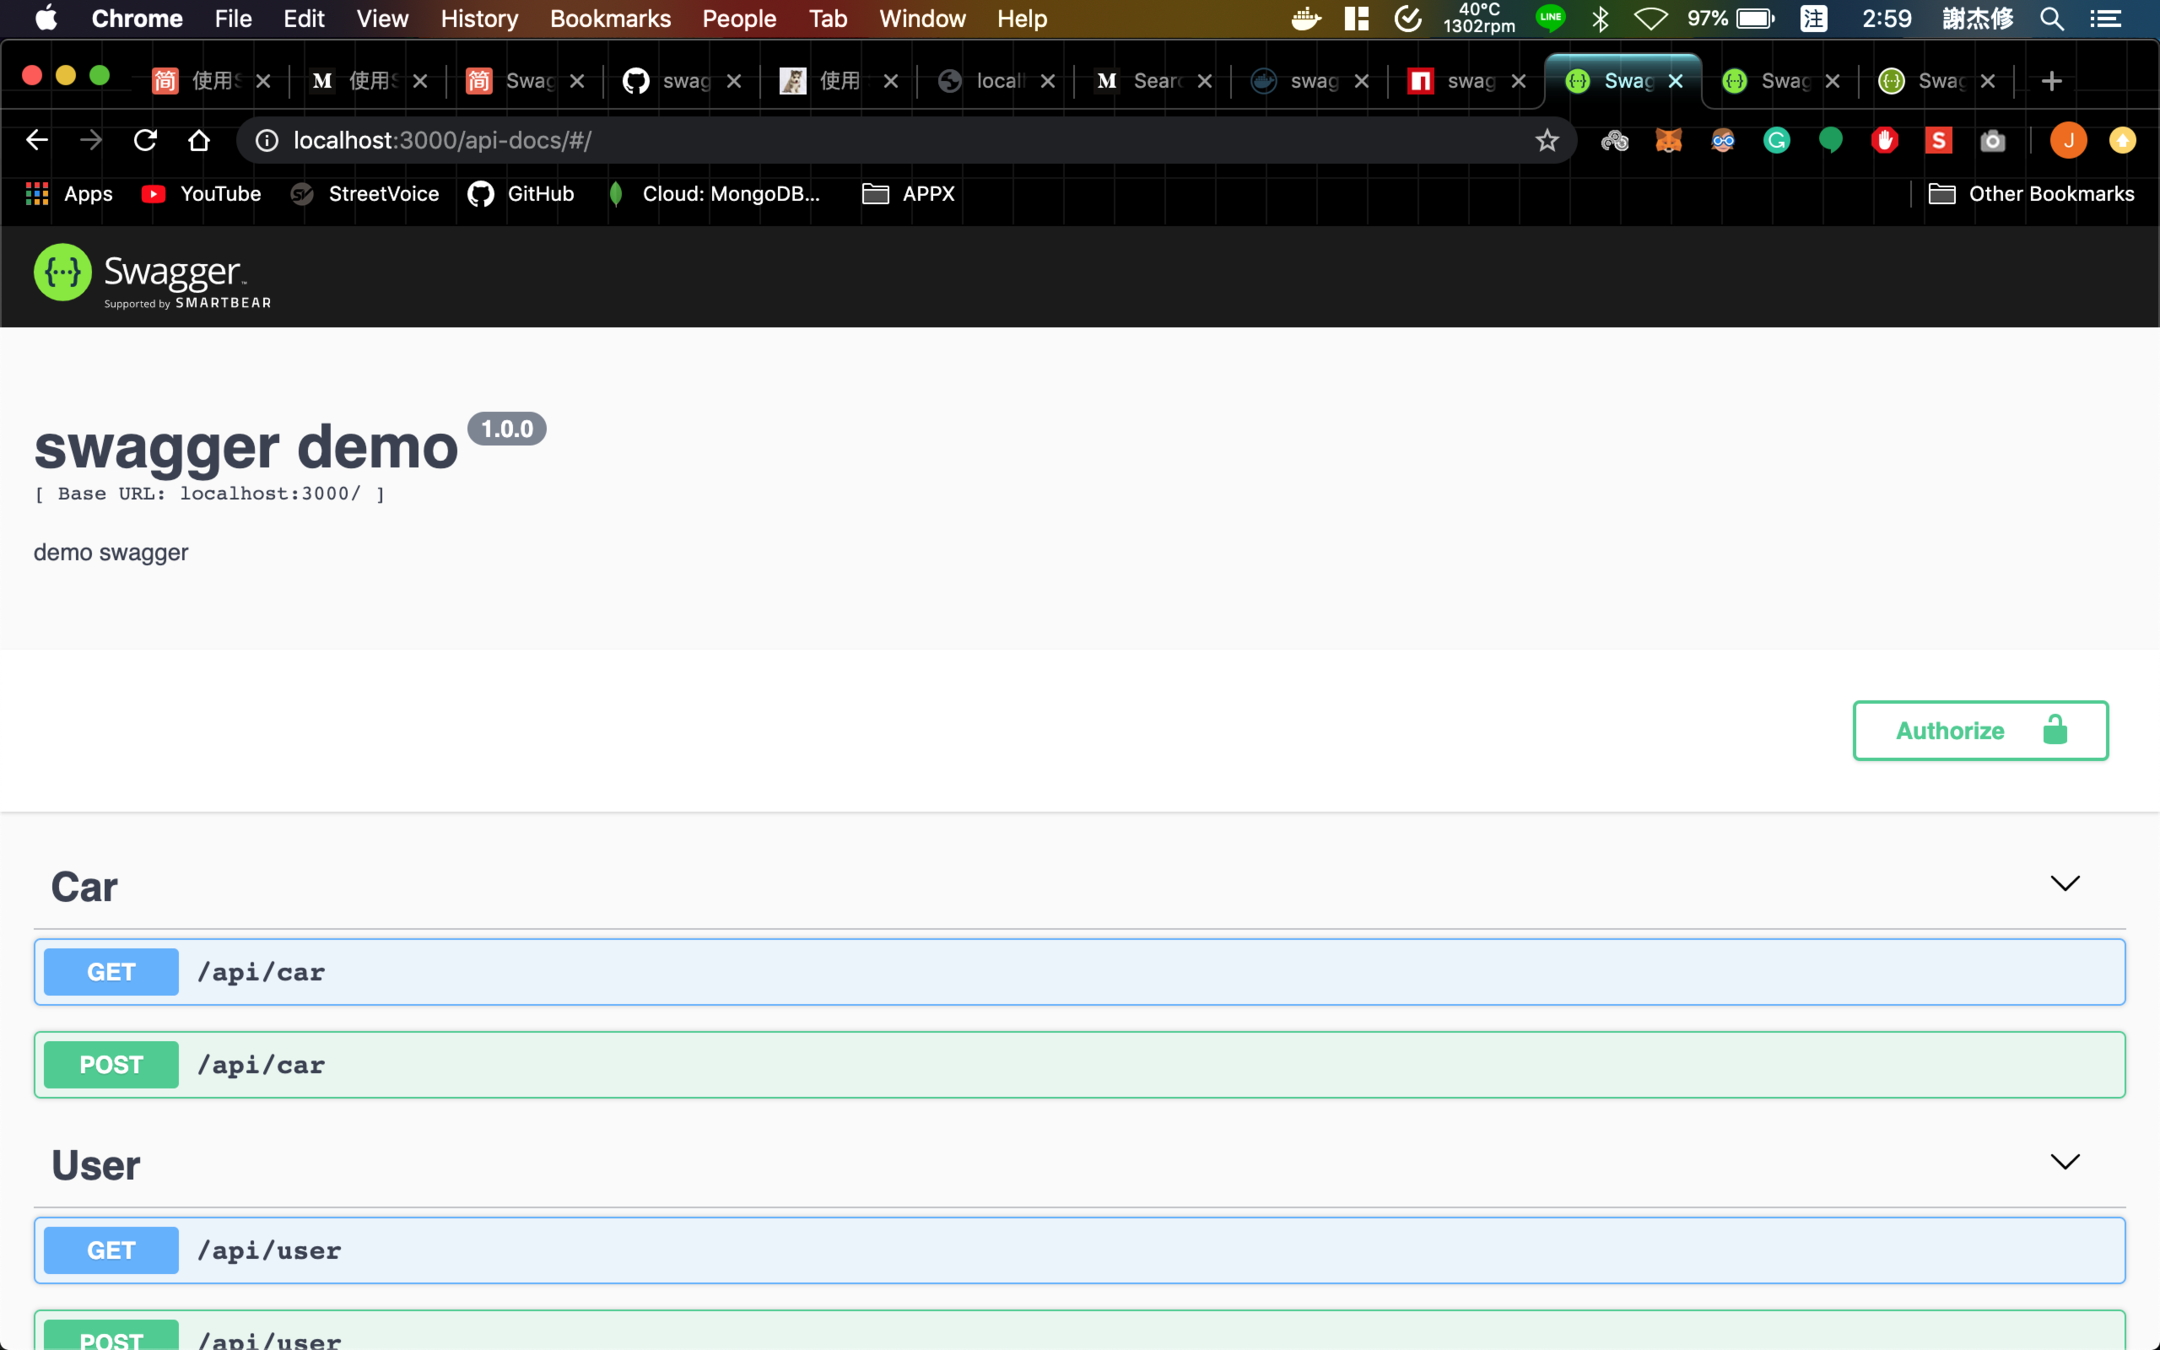Open the new tab plus button

point(2051,81)
